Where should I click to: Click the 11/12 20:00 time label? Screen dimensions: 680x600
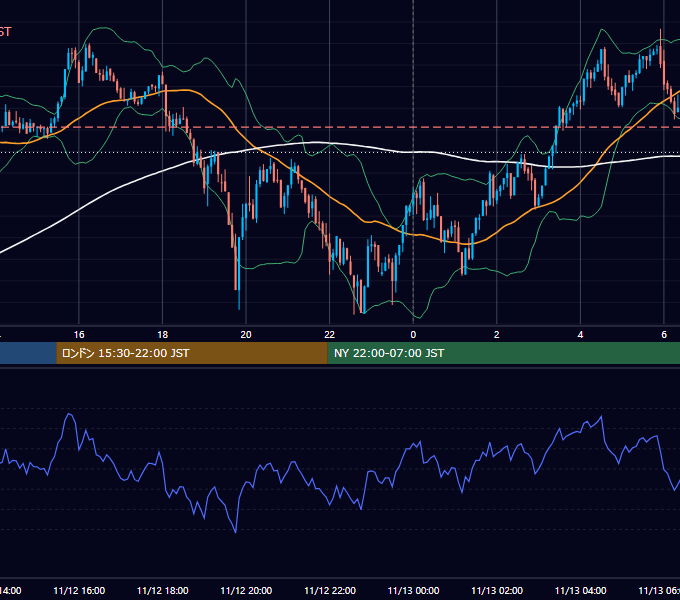(246, 591)
